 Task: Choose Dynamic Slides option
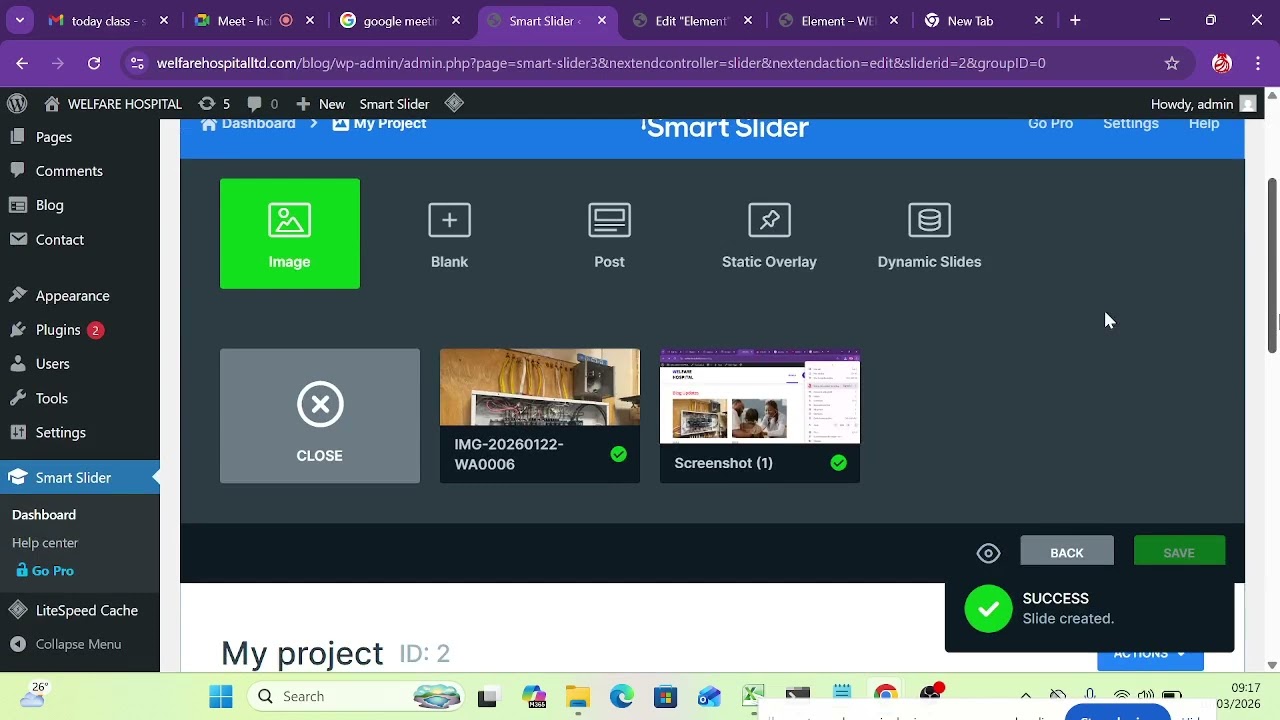(x=929, y=234)
